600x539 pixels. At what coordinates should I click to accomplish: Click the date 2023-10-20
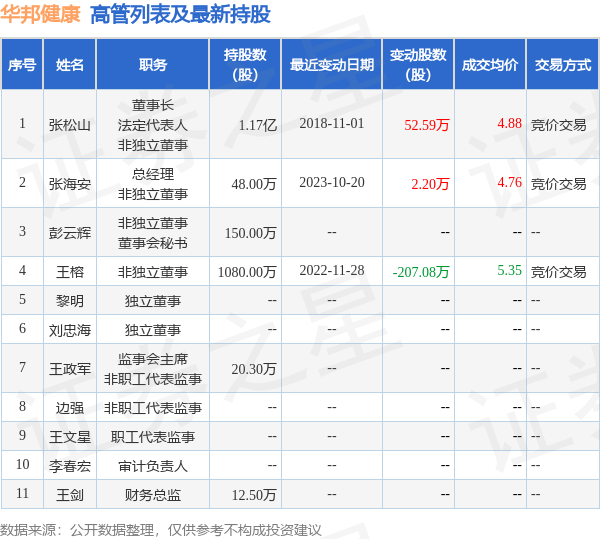(332, 182)
